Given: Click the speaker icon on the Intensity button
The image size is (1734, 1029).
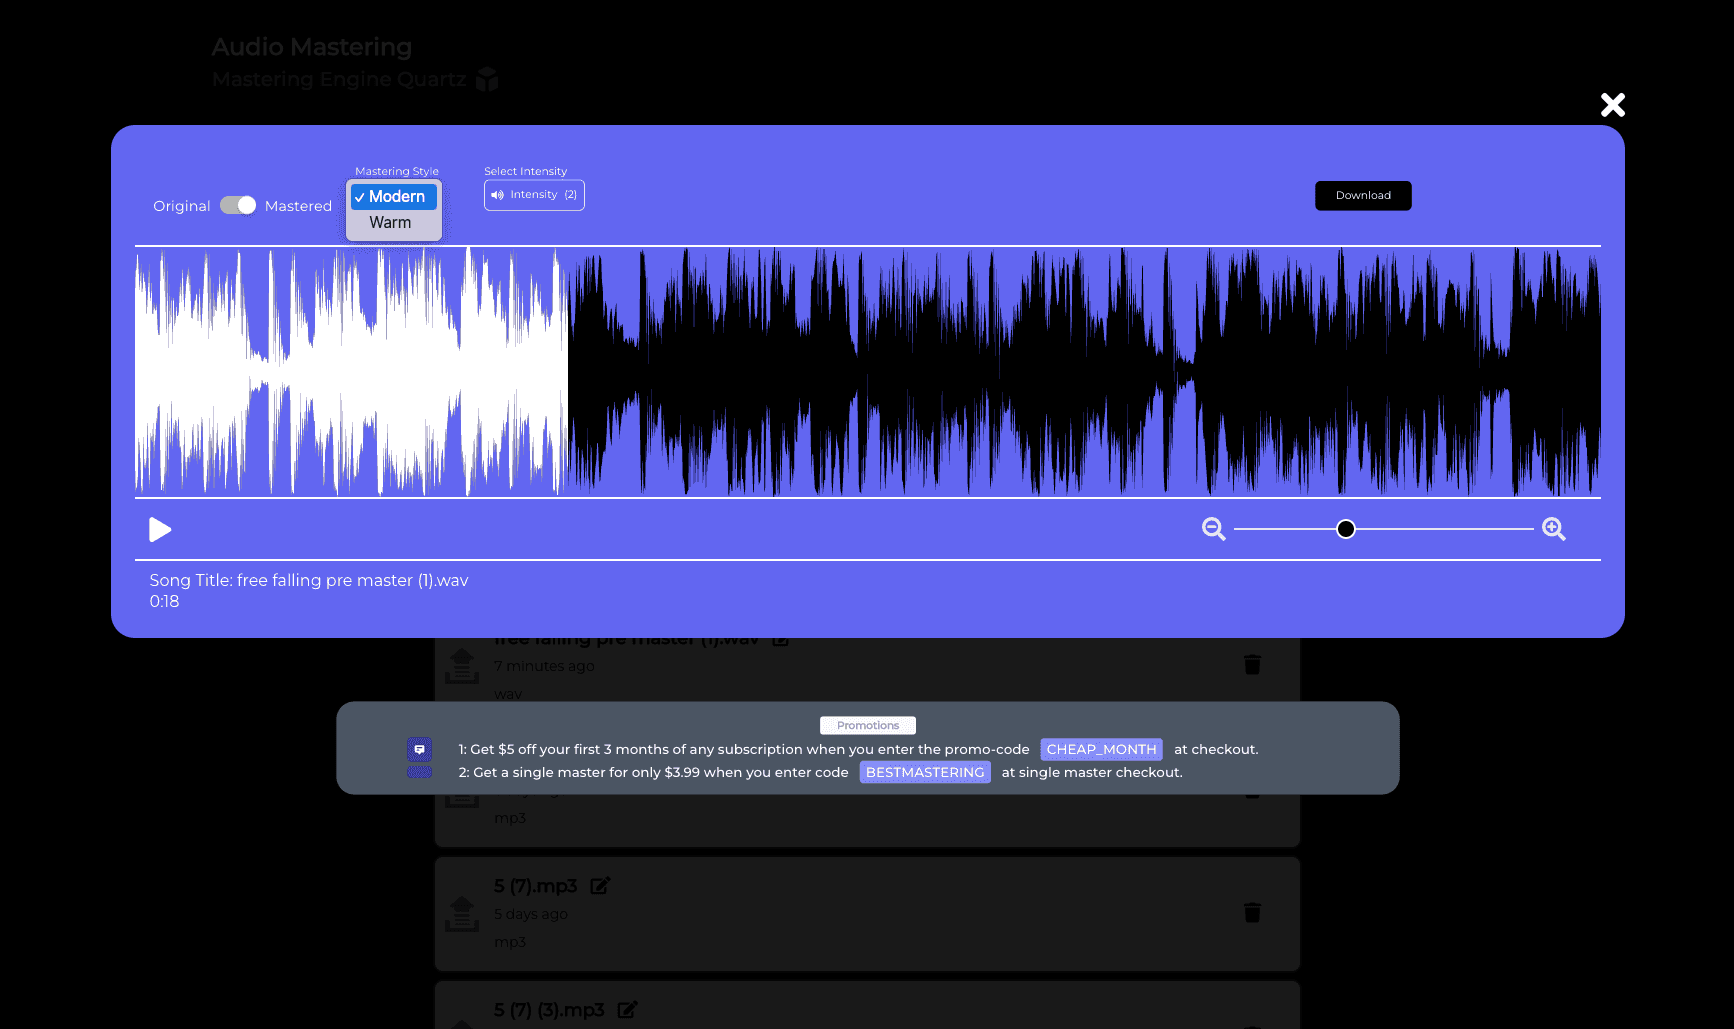Looking at the screenshot, I should click(497, 195).
